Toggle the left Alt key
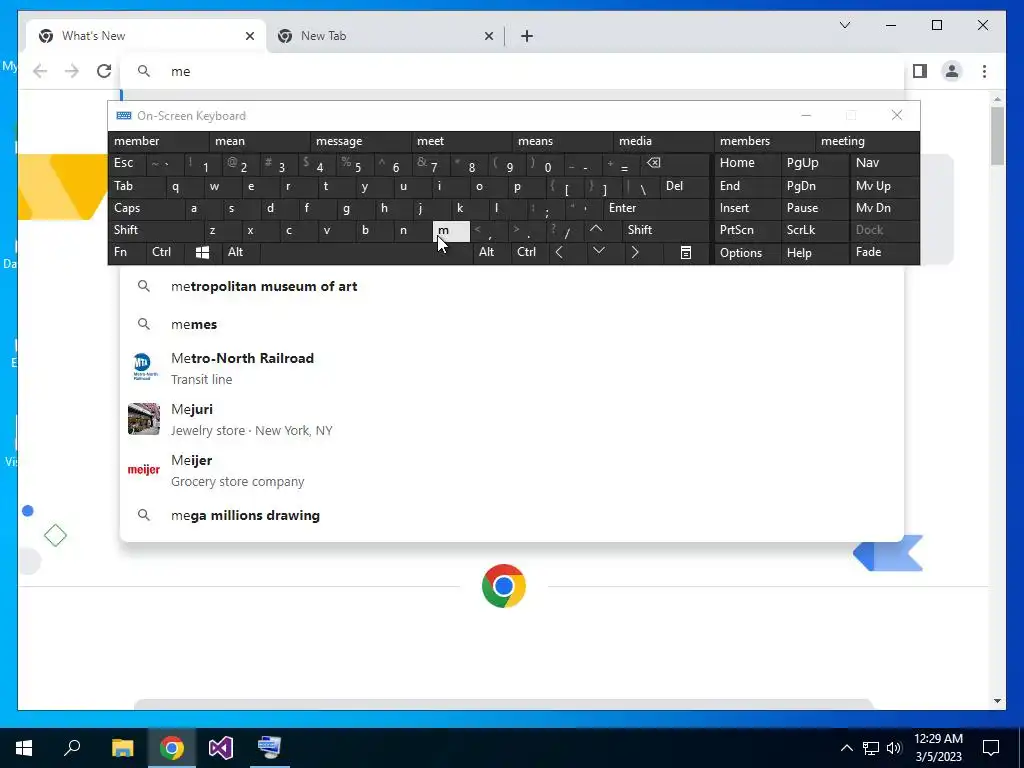Viewport: 1024px width, 768px height. [240, 252]
